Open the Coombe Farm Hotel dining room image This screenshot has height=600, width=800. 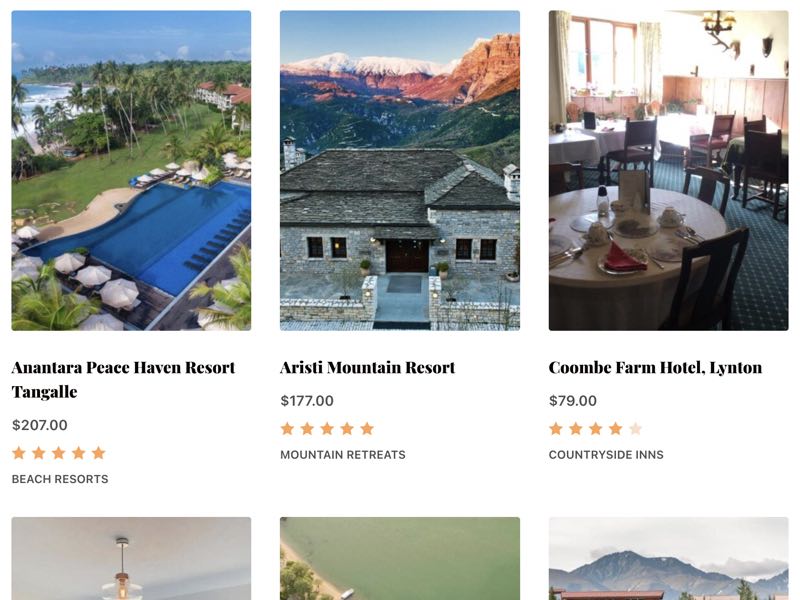[x=668, y=170]
